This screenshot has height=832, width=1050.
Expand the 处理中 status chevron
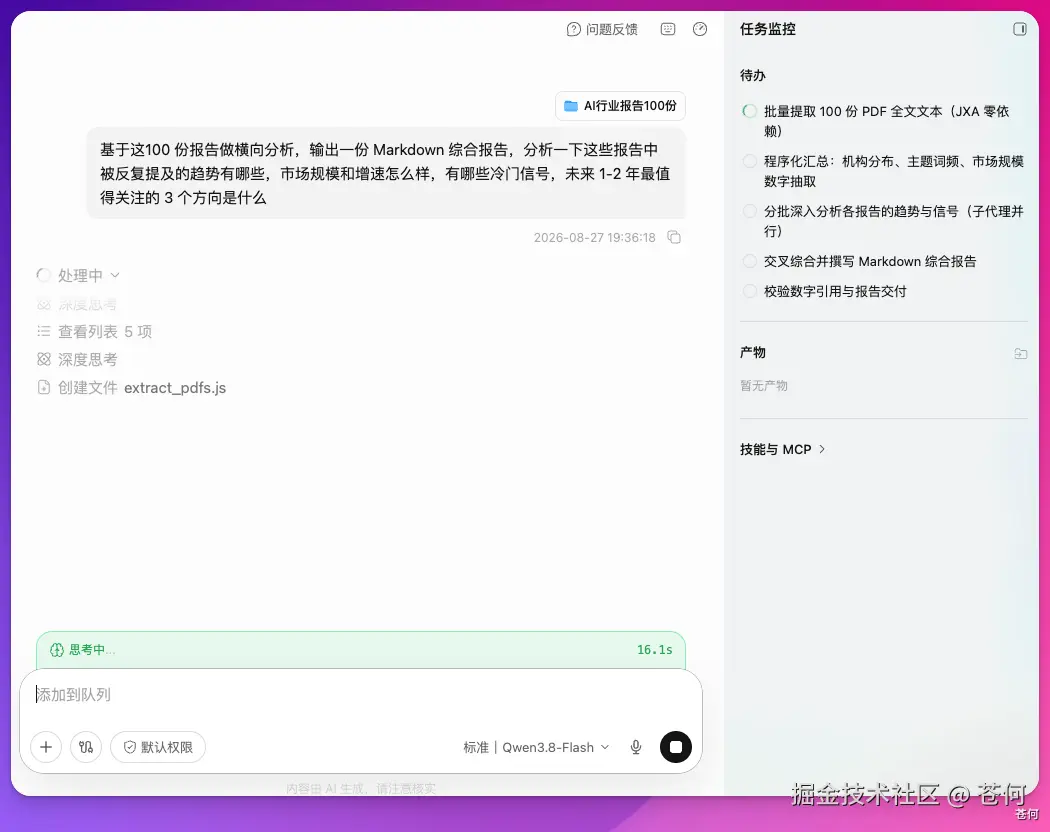(115, 275)
